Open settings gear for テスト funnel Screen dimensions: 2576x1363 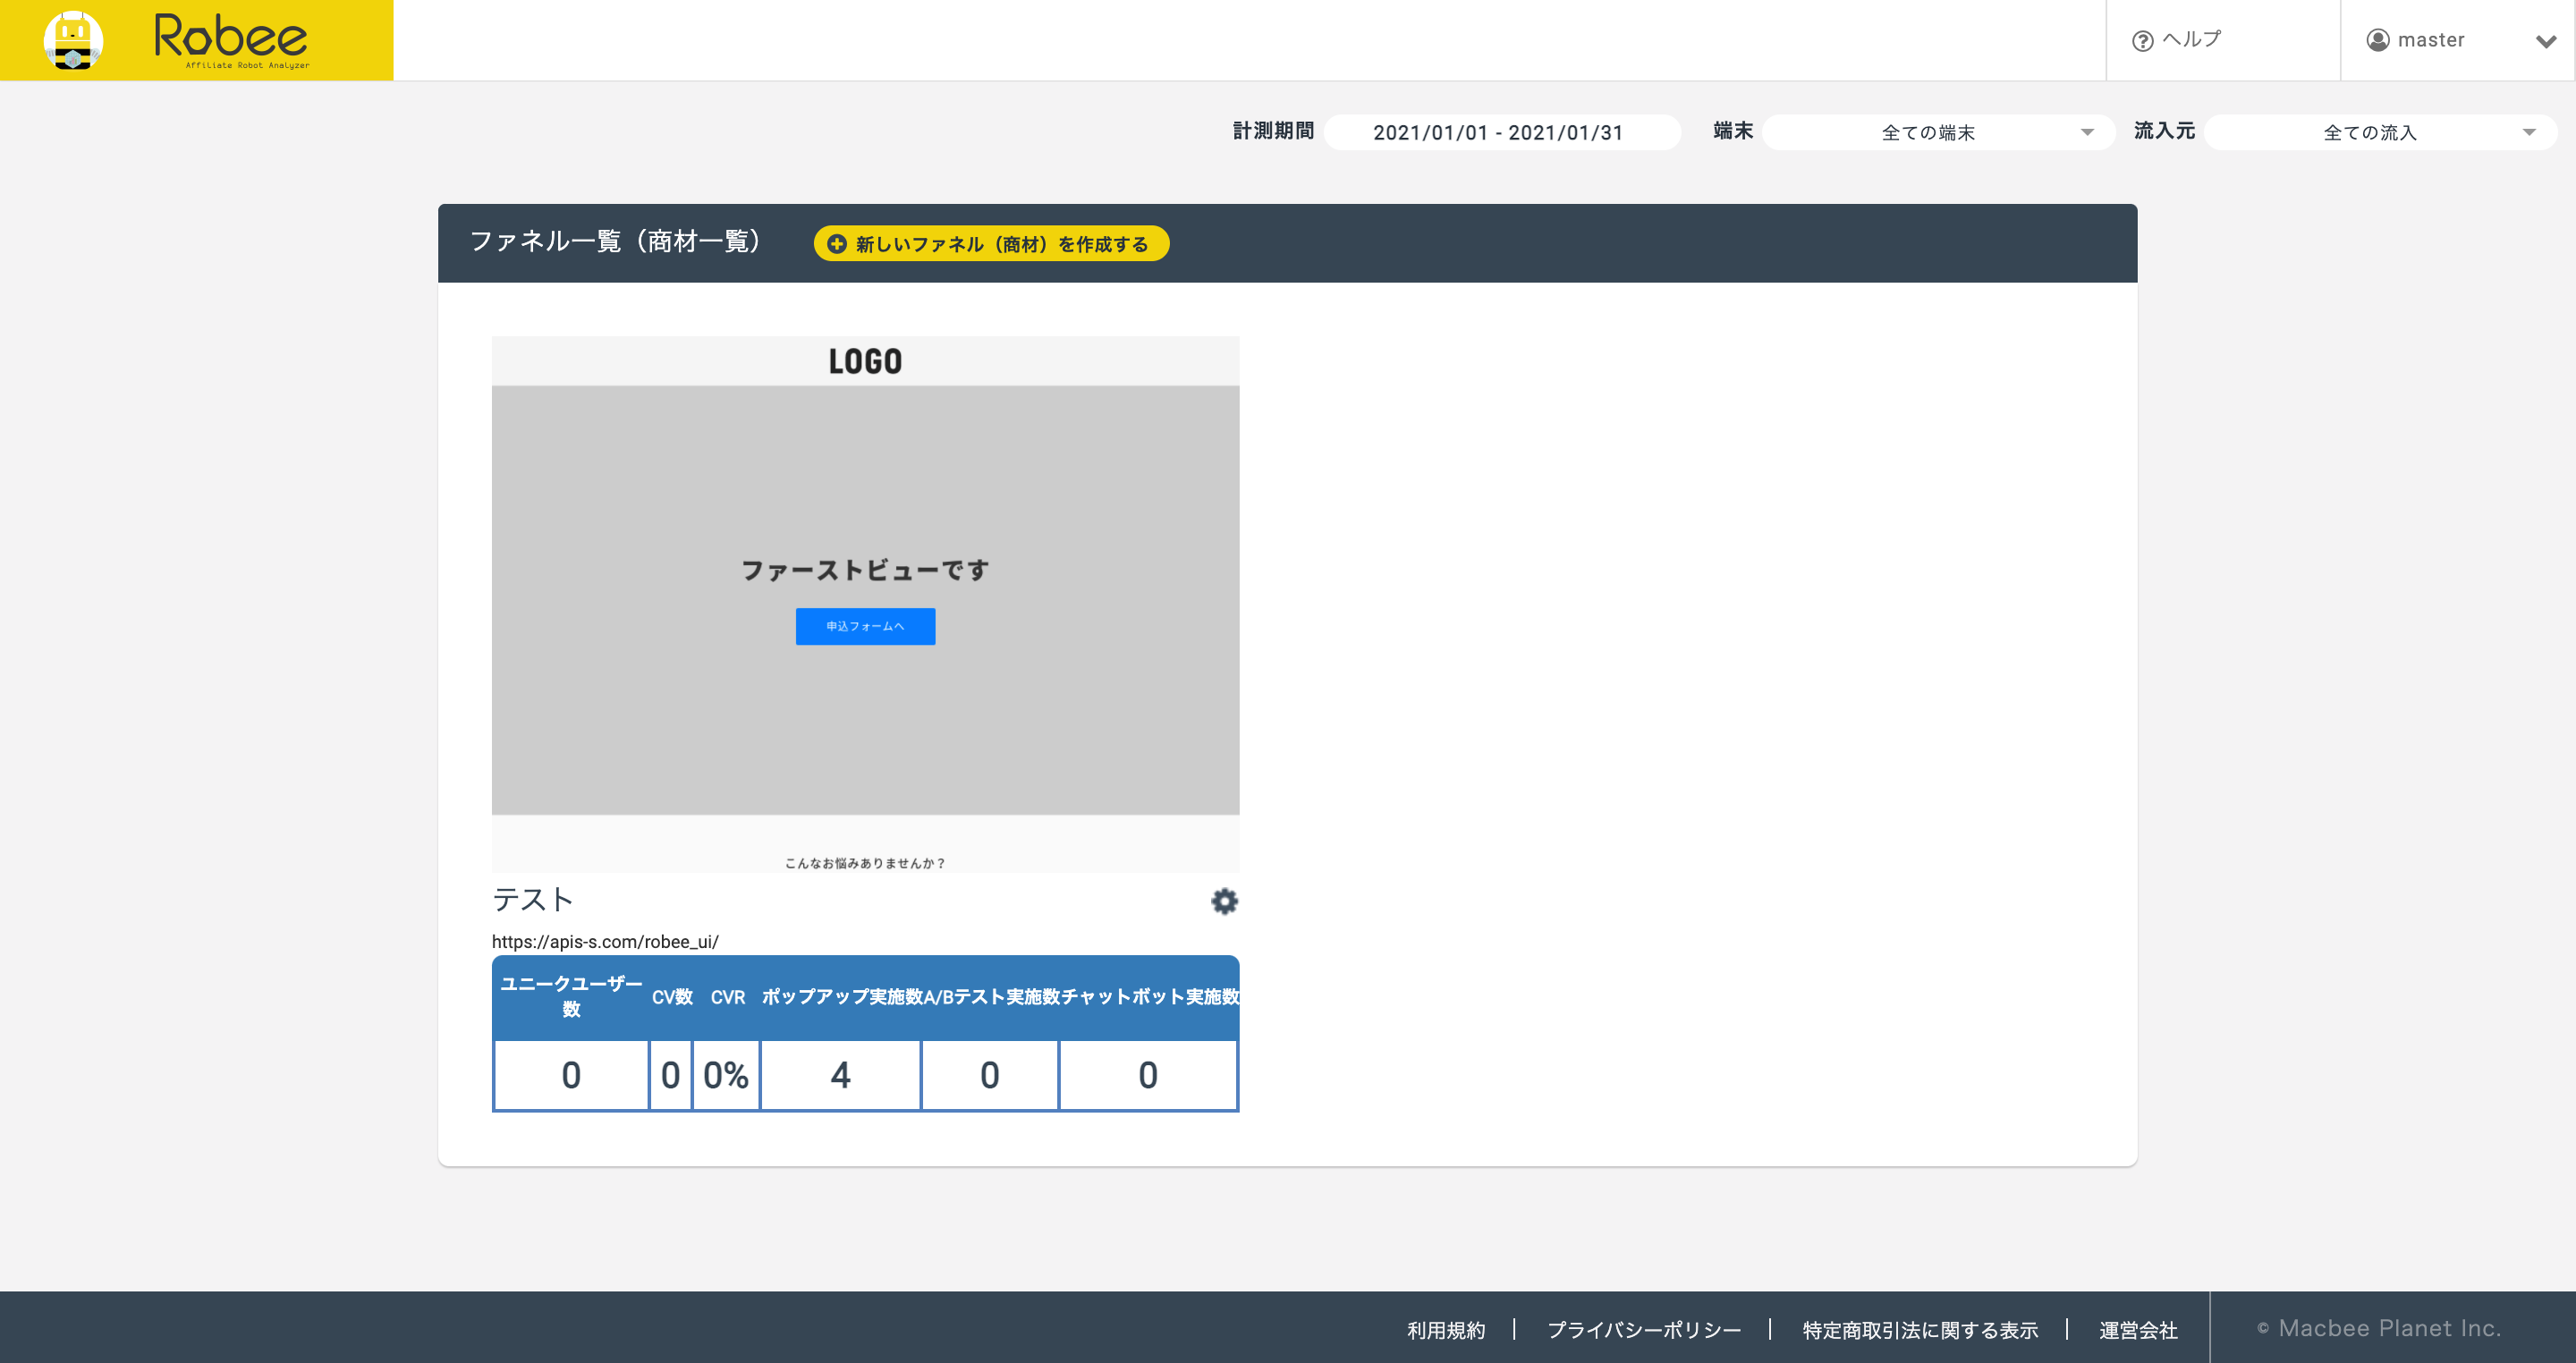[x=1224, y=901]
